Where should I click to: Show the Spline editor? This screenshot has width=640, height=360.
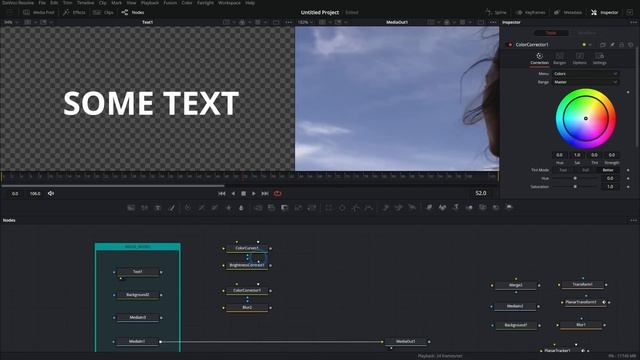(x=496, y=13)
